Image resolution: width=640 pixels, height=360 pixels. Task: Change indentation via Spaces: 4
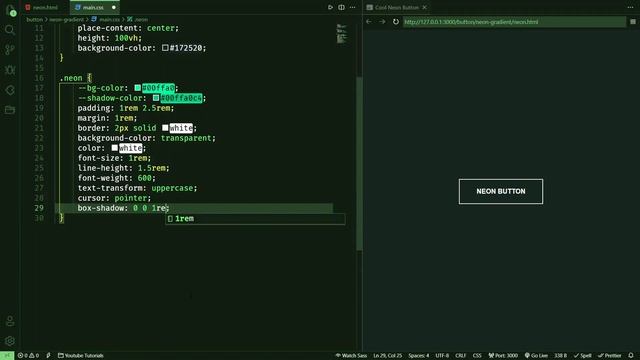coord(418,356)
